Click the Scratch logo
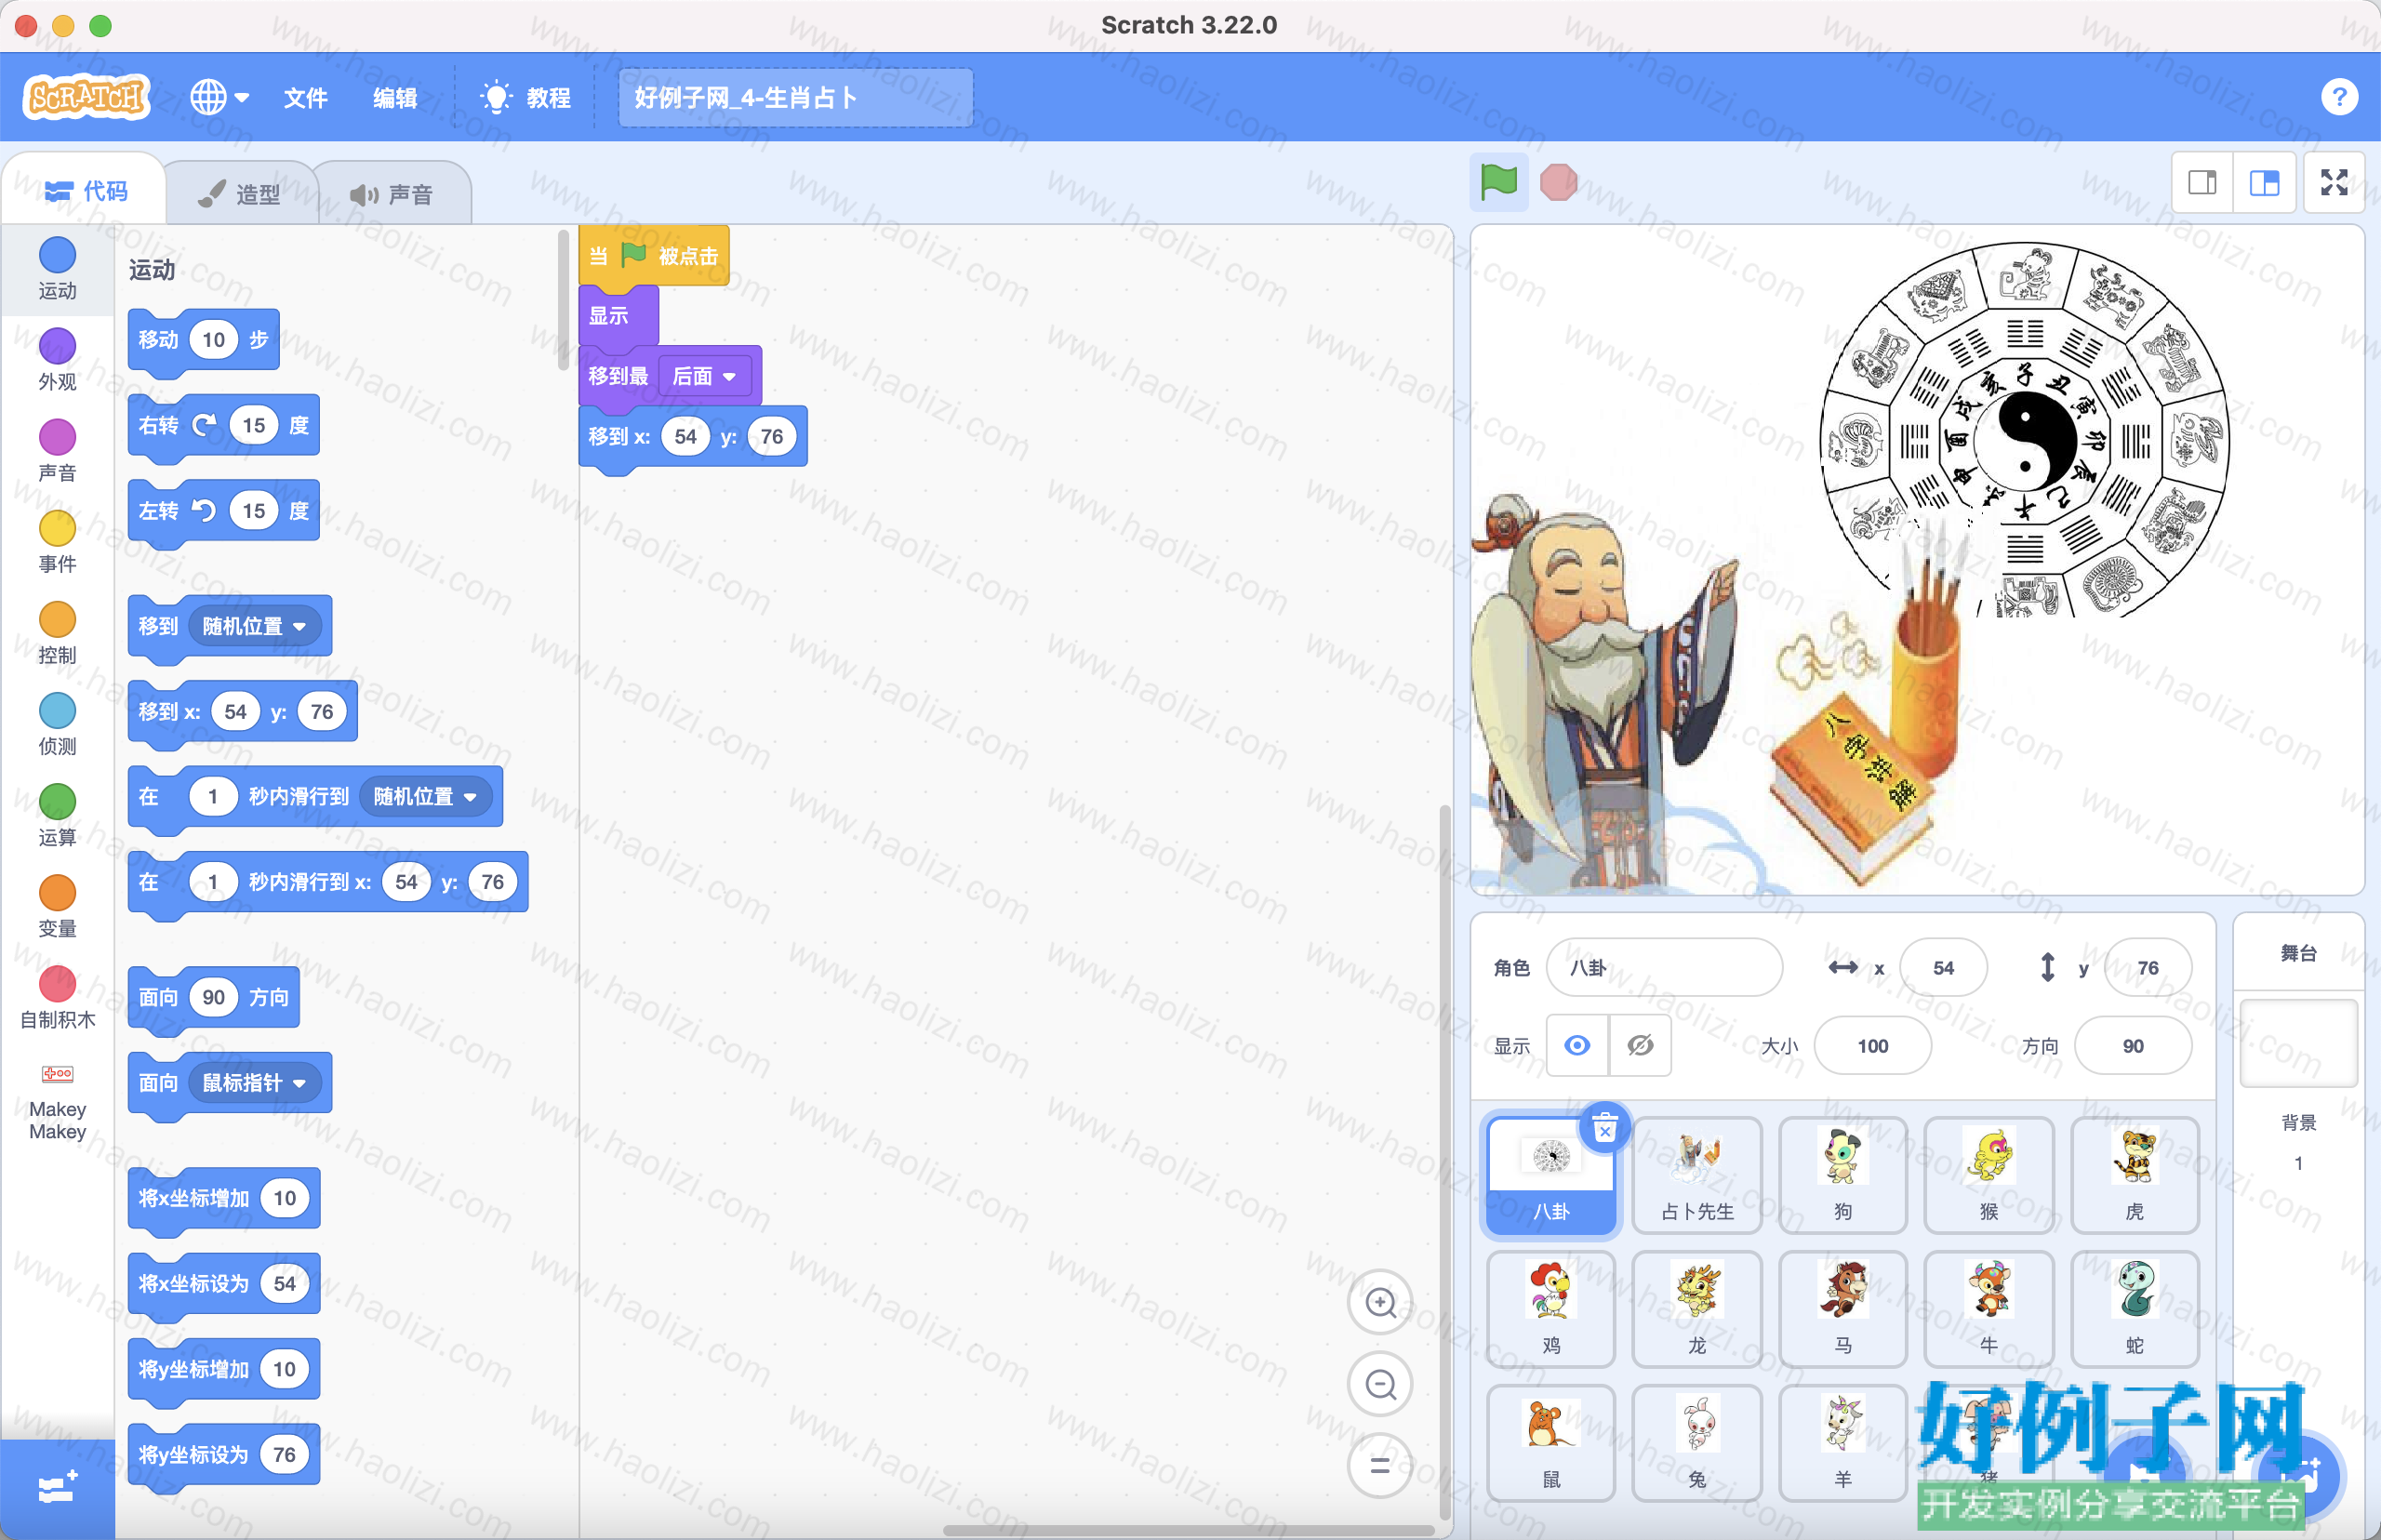Image resolution: width=2381 pixels, height=1540 pixels. point(86,97)
